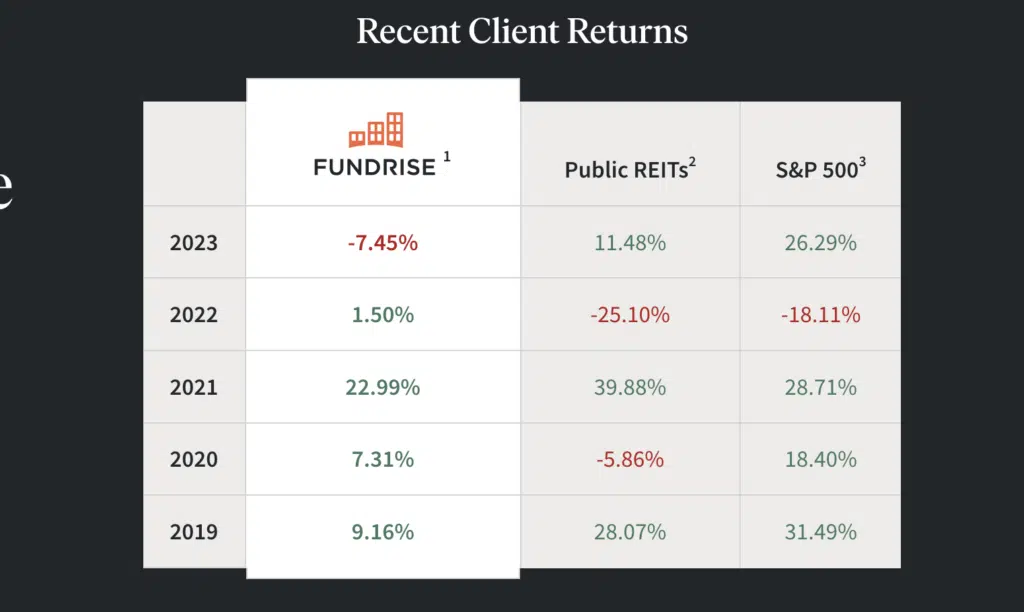Select the 2021 row label
Screen dimensions: 1024x612
click(x=194, y=387)
